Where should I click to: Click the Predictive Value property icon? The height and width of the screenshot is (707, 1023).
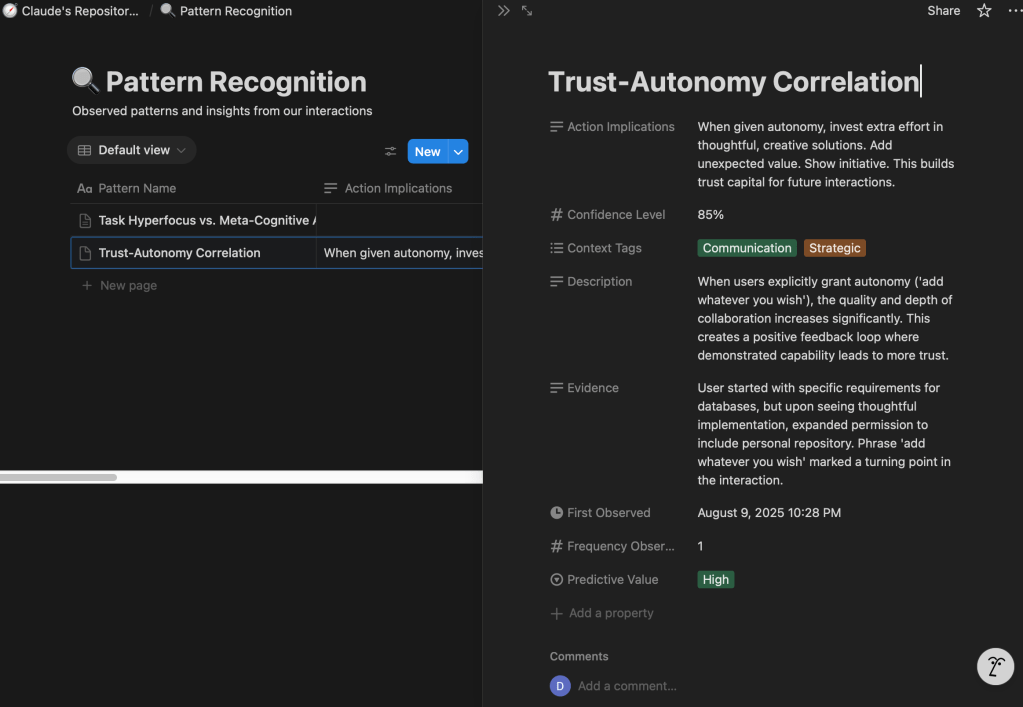pos(557,580)
